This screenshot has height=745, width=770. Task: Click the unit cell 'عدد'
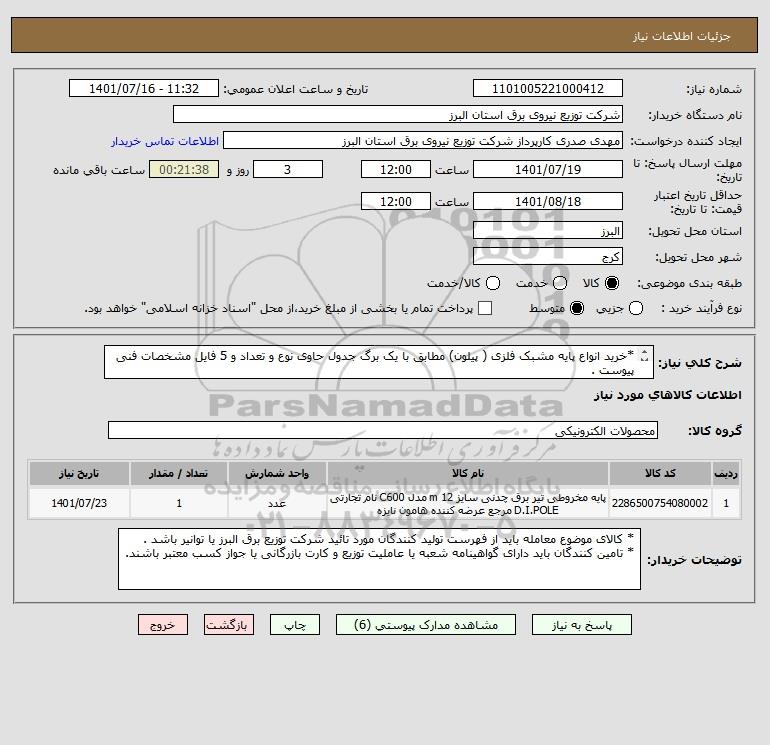point(277,503)
